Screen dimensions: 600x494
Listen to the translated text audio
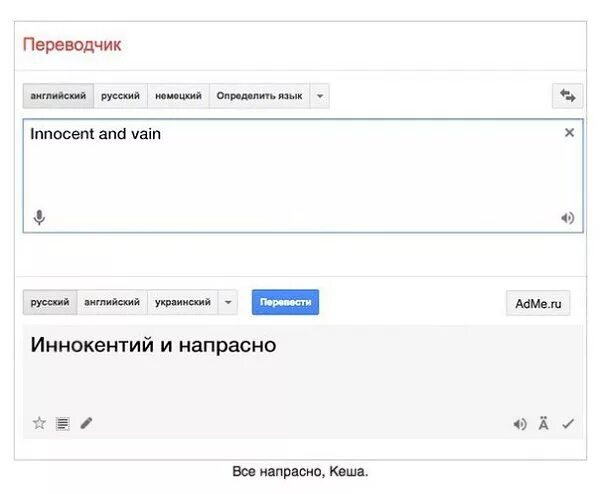520,424
